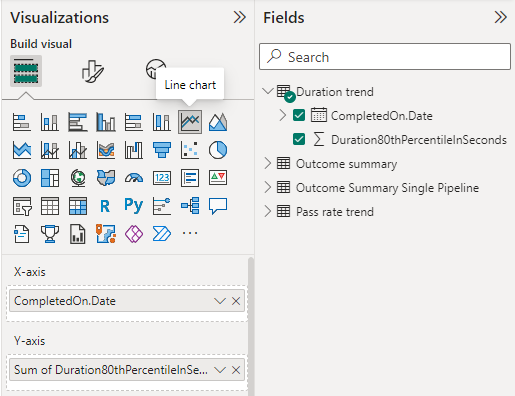Select the Smart narrative visual
The width and height of the screenshot is (515, 396).
[x=22, y=234]
